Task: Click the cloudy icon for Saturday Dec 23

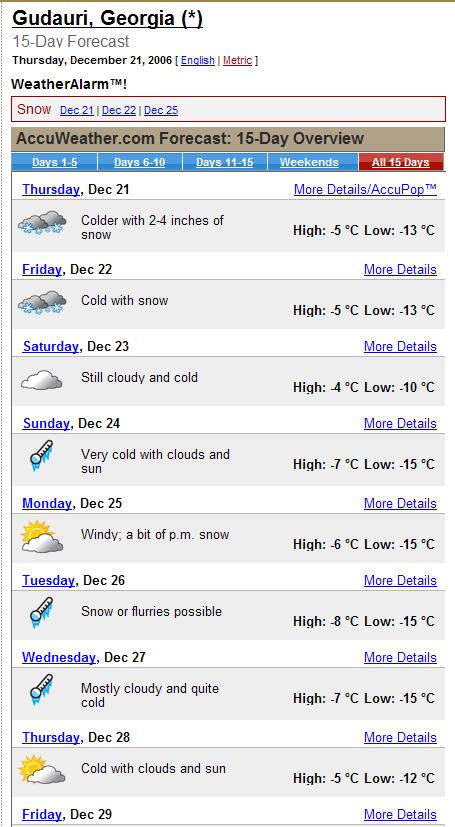Action: coord(42,380)
